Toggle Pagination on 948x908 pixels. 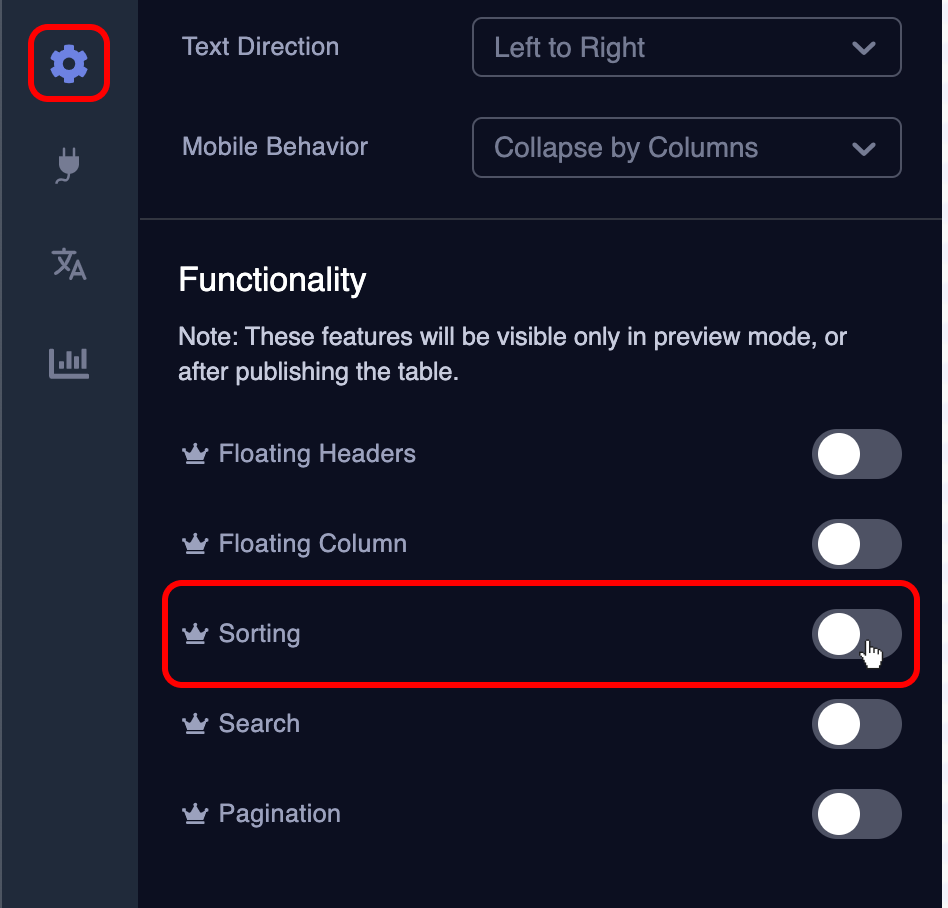857,814
